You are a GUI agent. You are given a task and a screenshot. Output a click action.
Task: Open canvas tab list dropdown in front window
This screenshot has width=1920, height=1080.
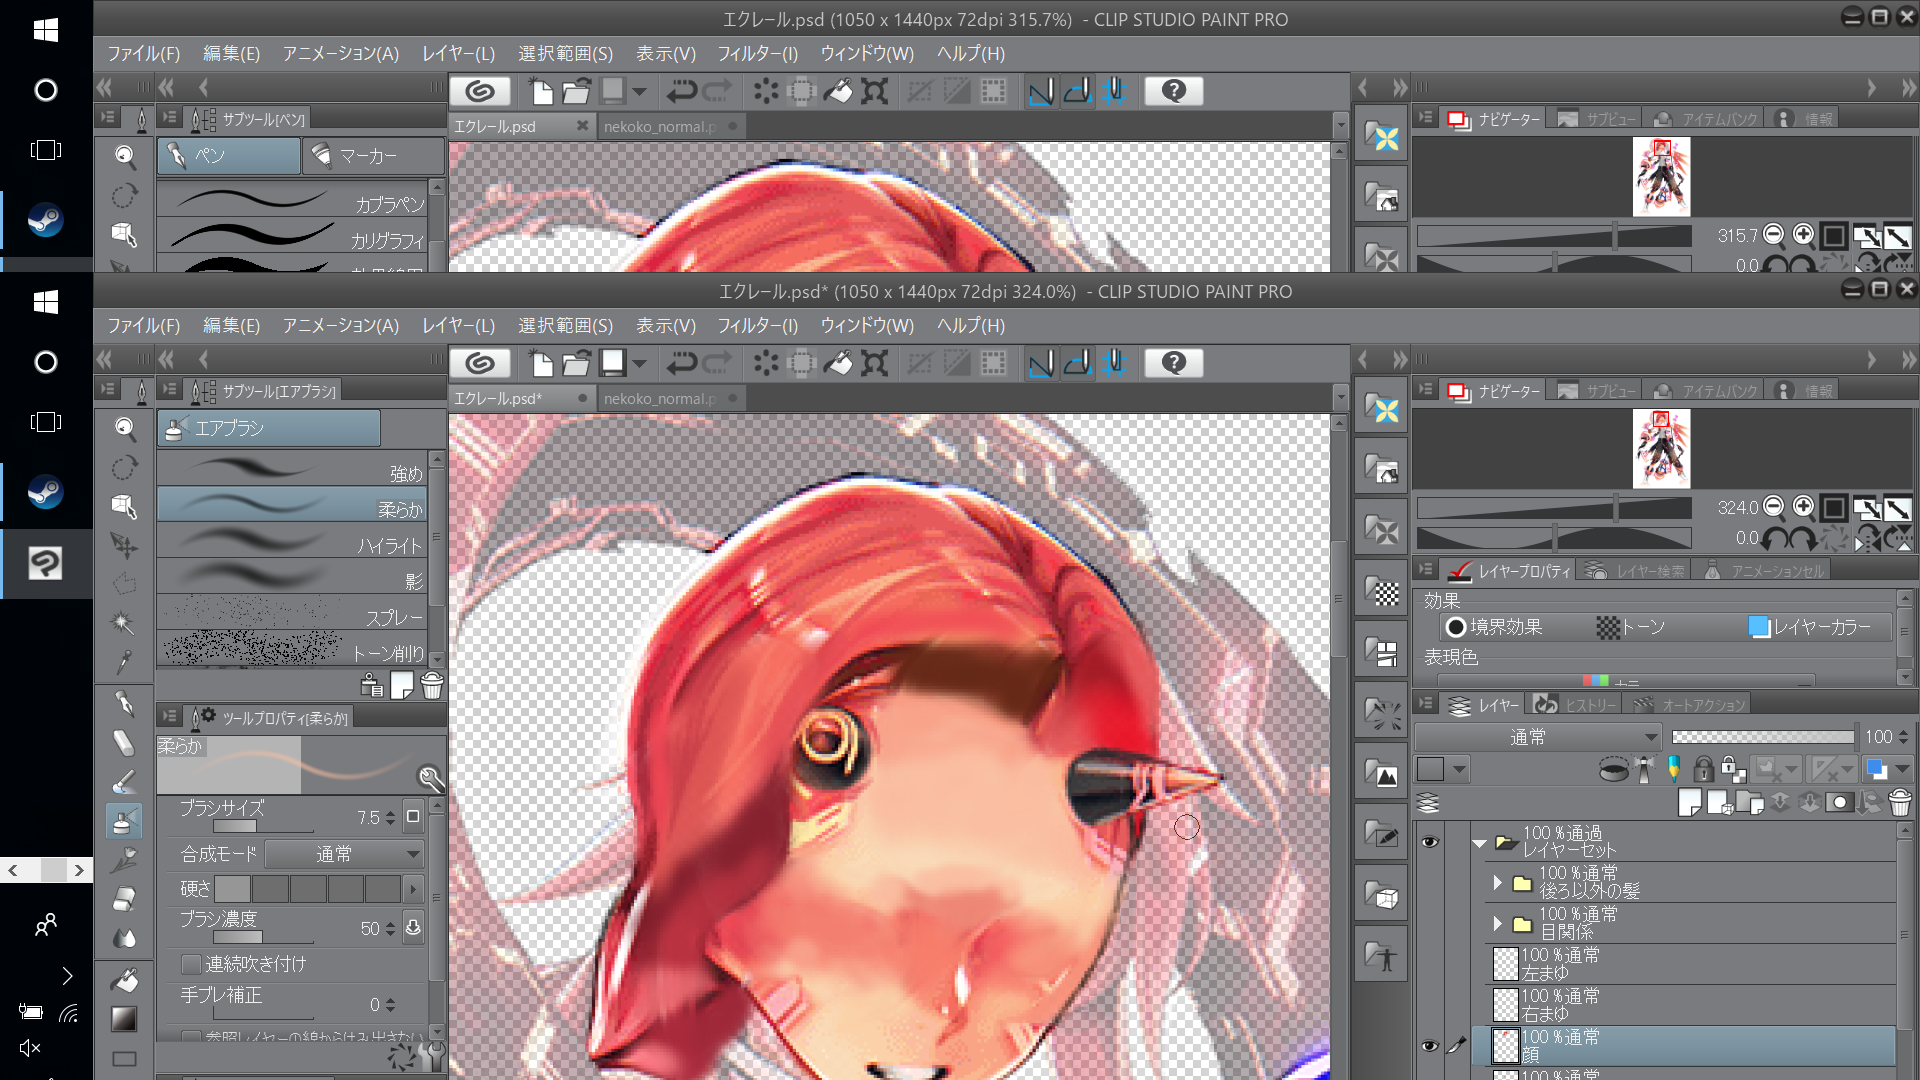coord(1341,398)
